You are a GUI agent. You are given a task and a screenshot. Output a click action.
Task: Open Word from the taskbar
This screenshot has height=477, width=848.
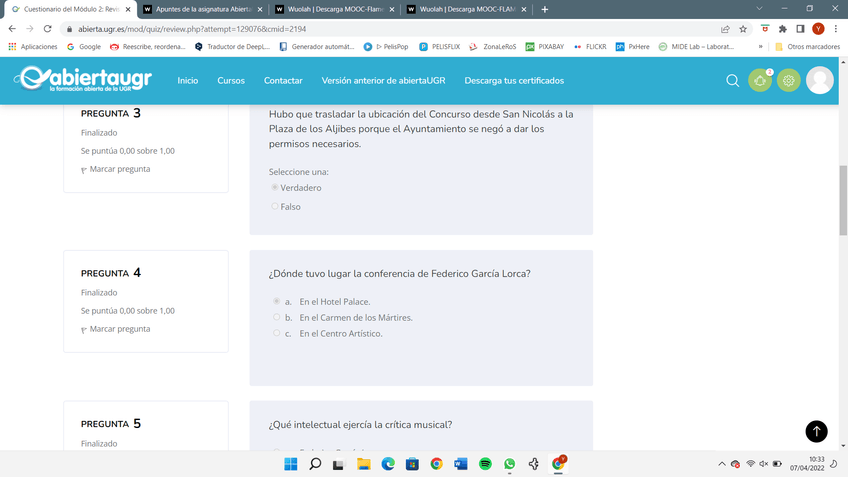coord(461,463)
